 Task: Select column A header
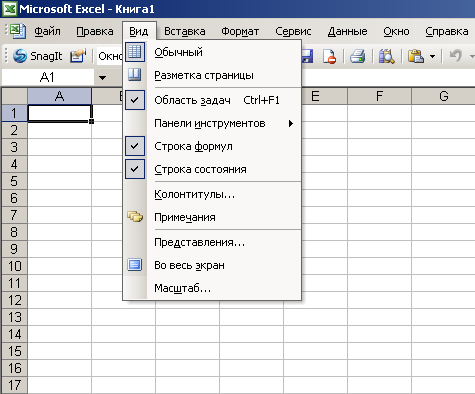click(x=59, y=96)
